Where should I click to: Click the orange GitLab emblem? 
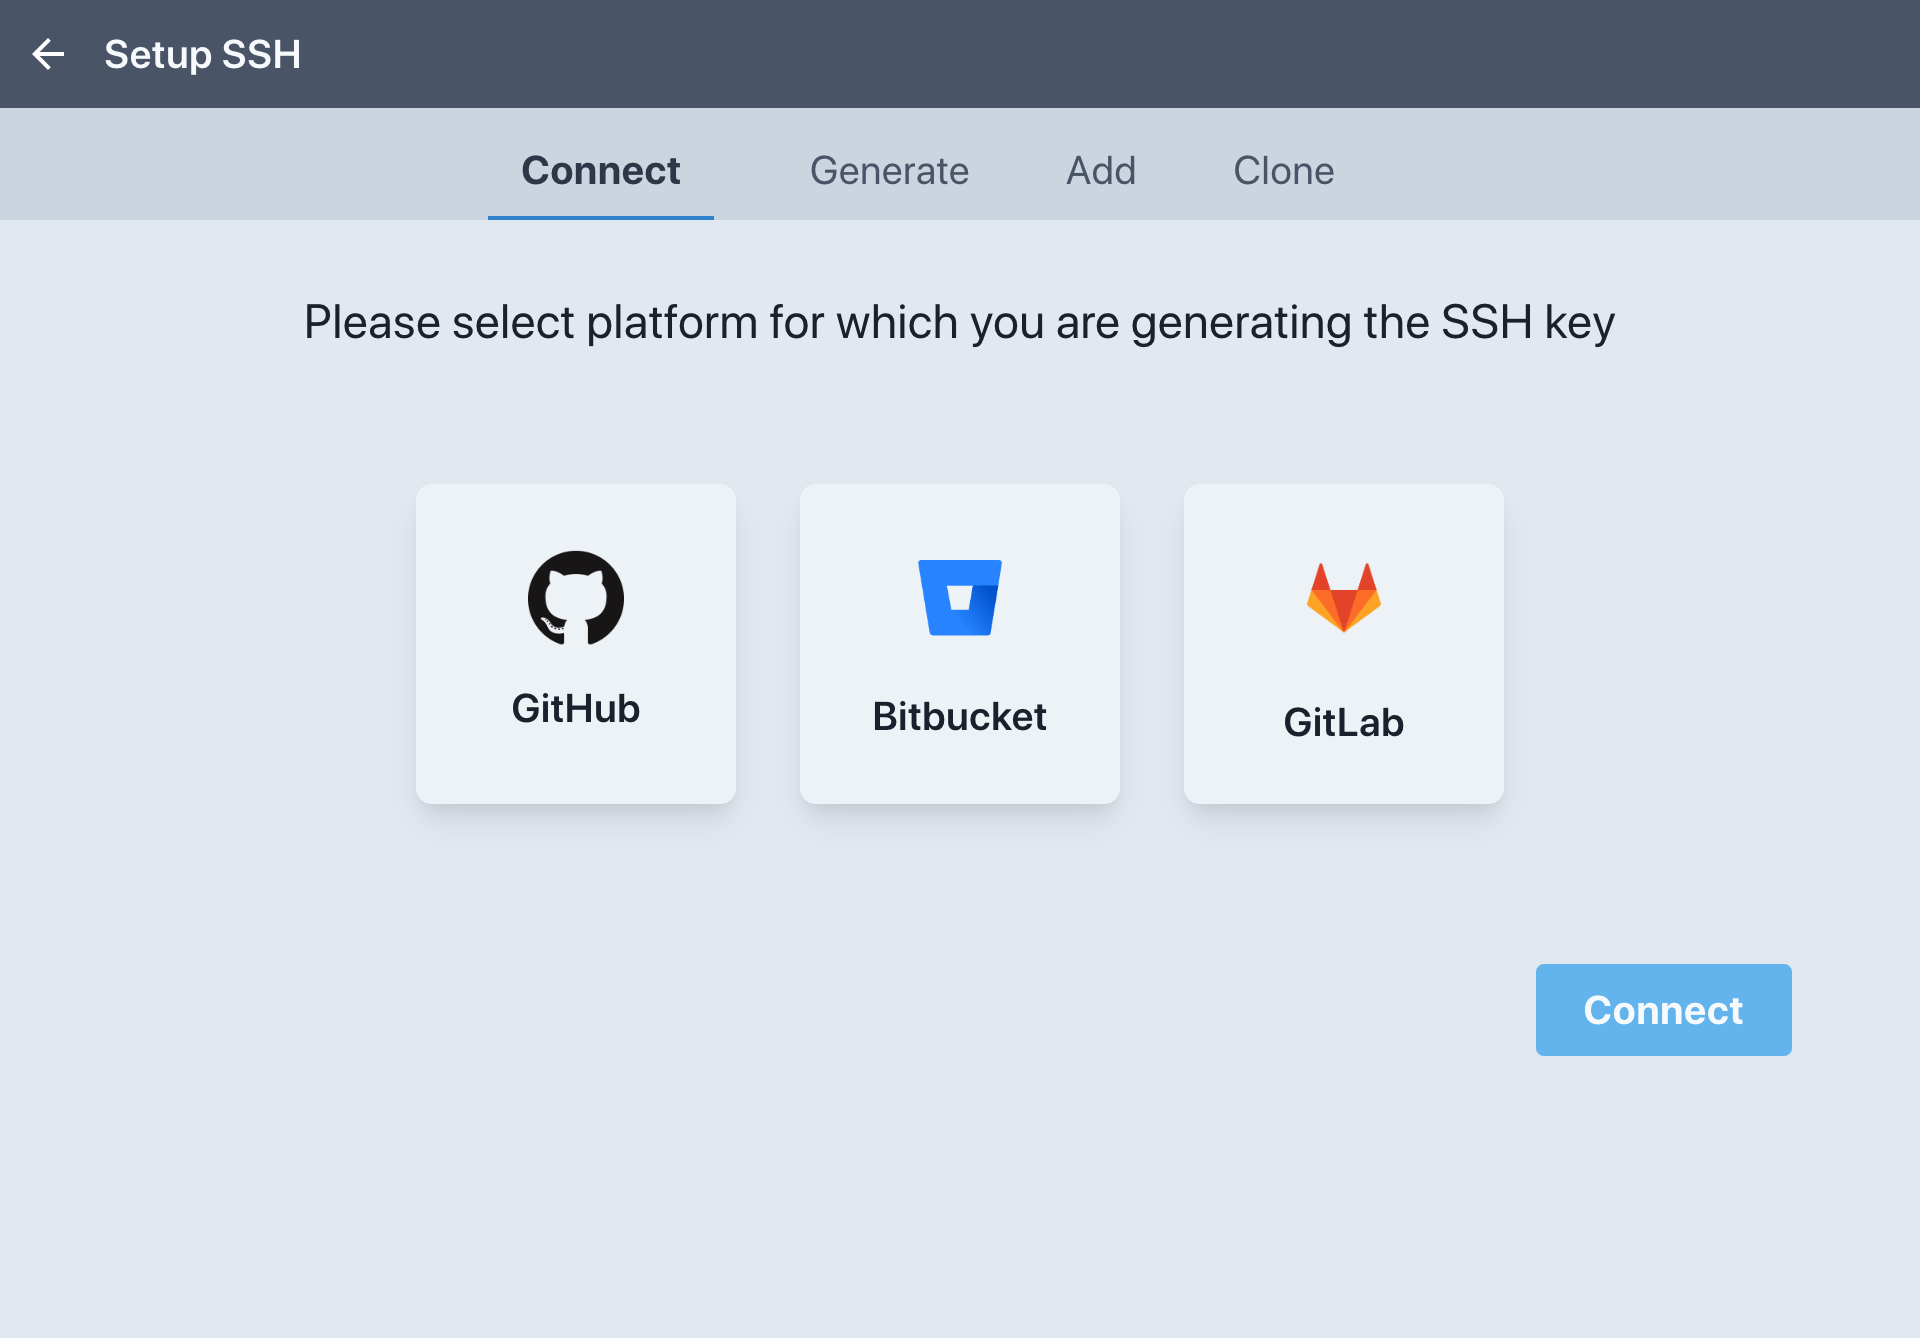[x=1343, y=598]
